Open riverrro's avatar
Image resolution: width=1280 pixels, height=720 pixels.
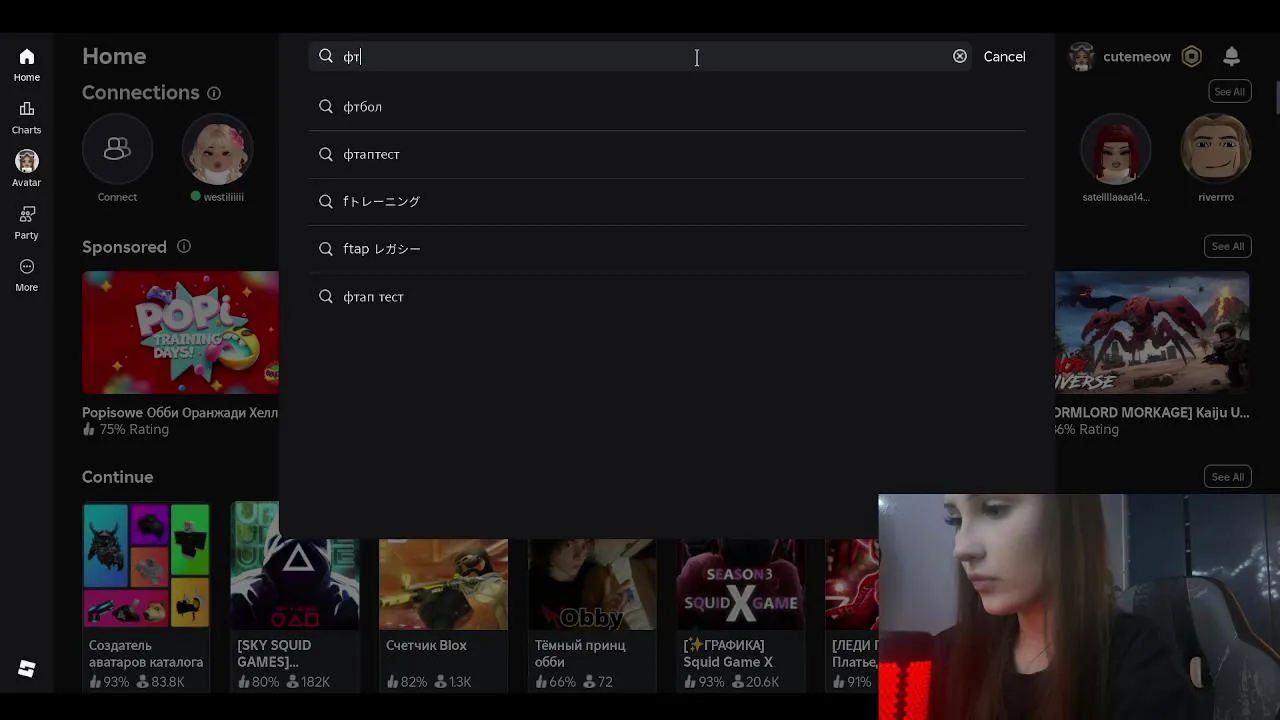pos(1216,149)
